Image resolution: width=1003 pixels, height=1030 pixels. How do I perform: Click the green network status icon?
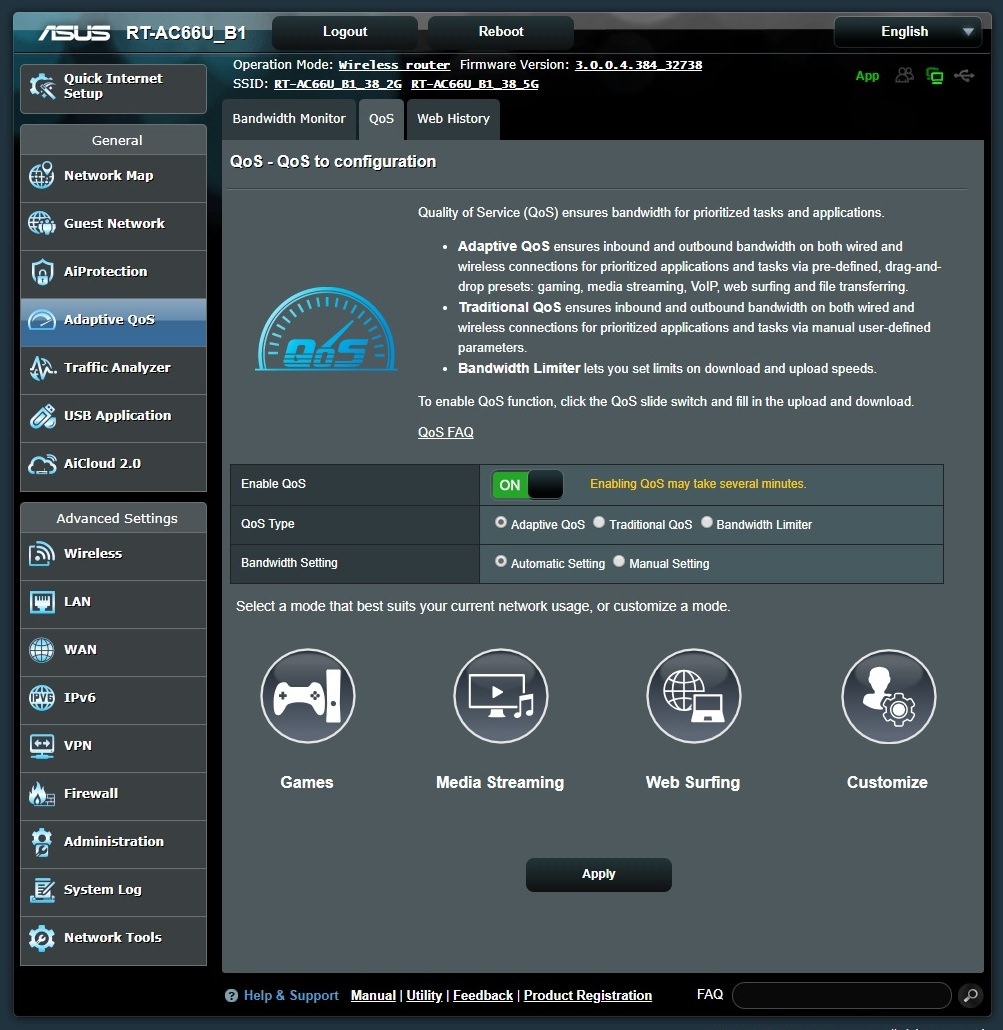(x=934, y=76)
